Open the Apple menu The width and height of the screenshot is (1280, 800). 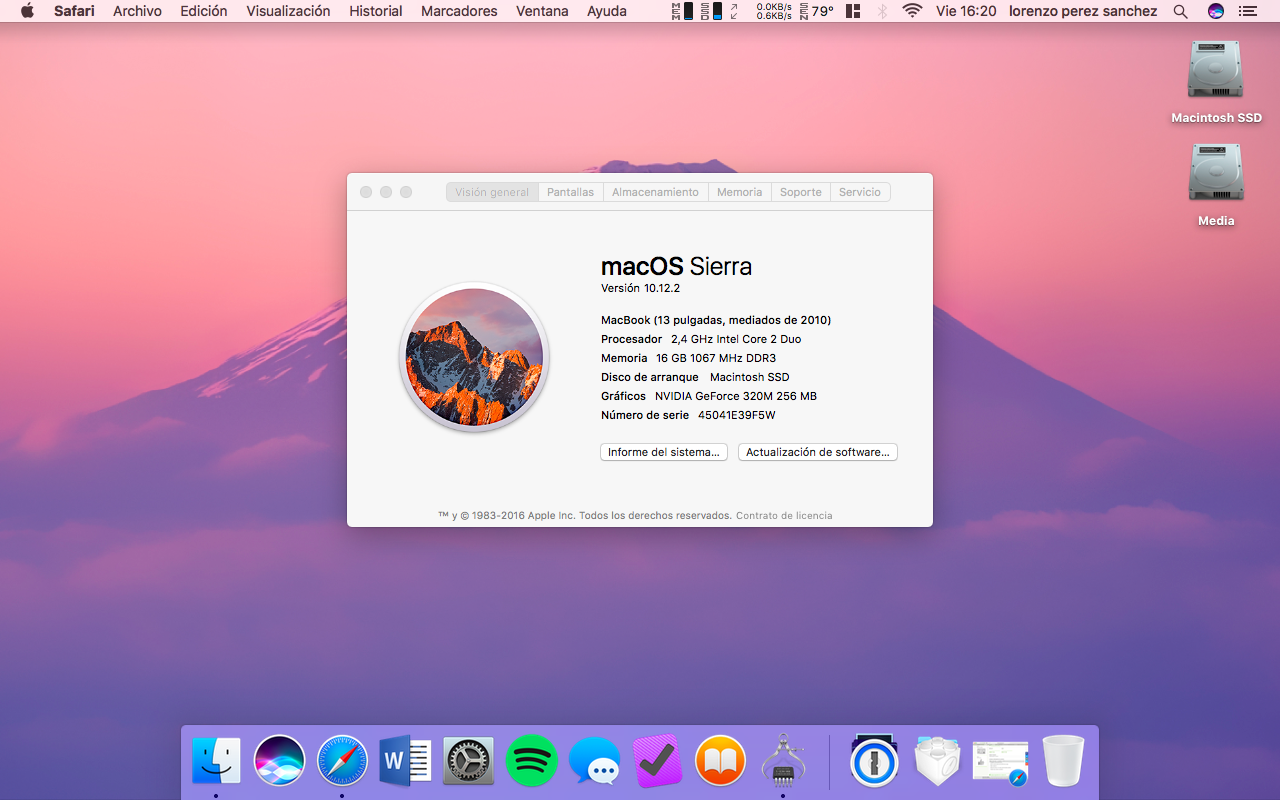click(27, 11)
